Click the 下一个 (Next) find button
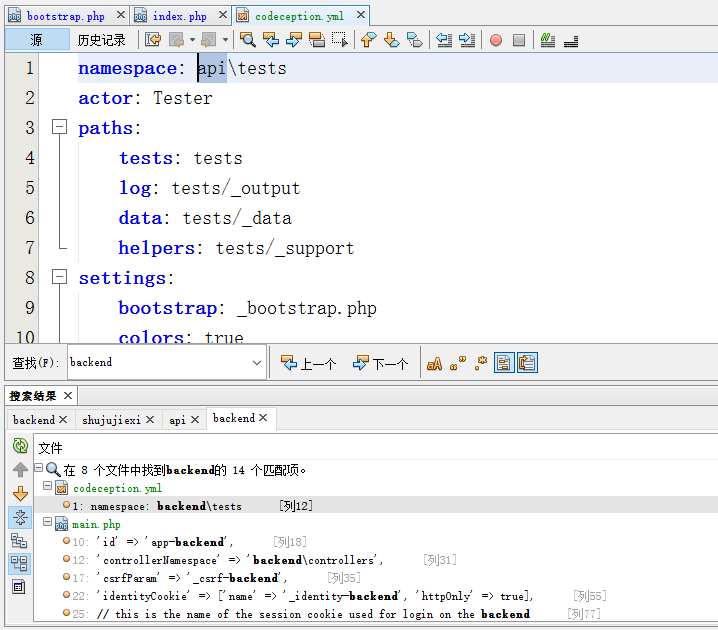 pos(381,364)
